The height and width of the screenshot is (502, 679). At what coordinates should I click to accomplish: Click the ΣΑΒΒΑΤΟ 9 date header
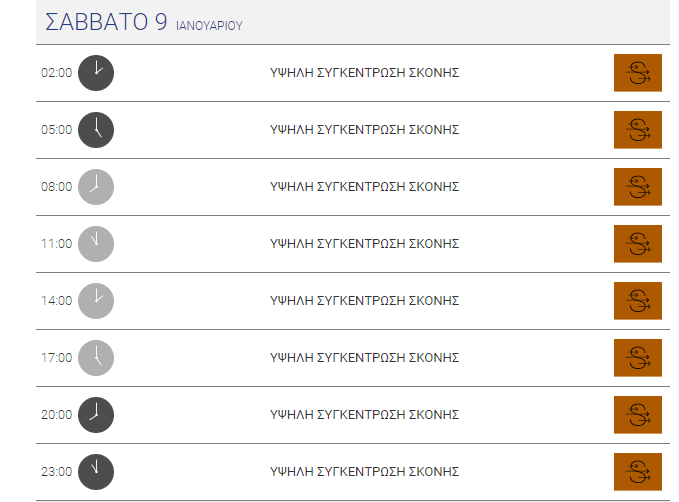[106, 22]
